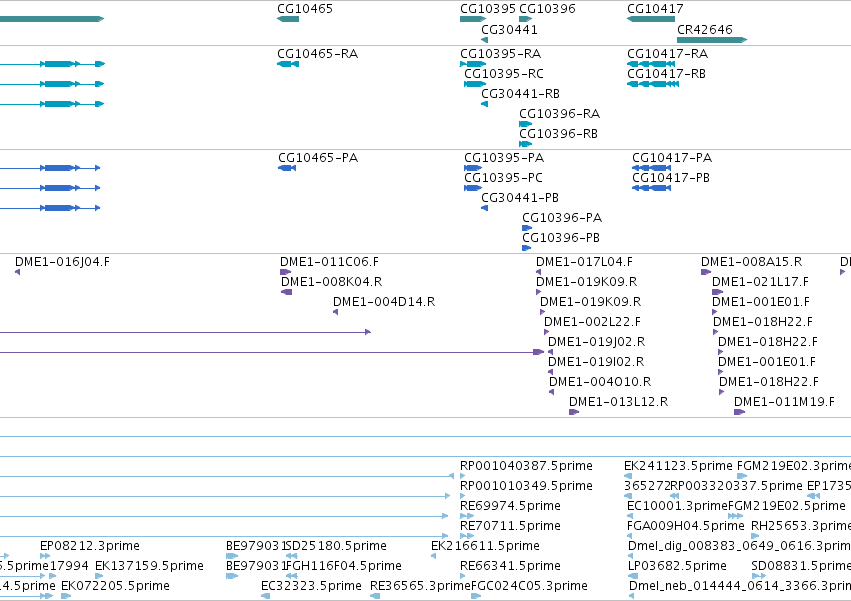Select EST label EK241123.5prime
The height and width of the screenshot is (601, 851).
tap(678, 466)
